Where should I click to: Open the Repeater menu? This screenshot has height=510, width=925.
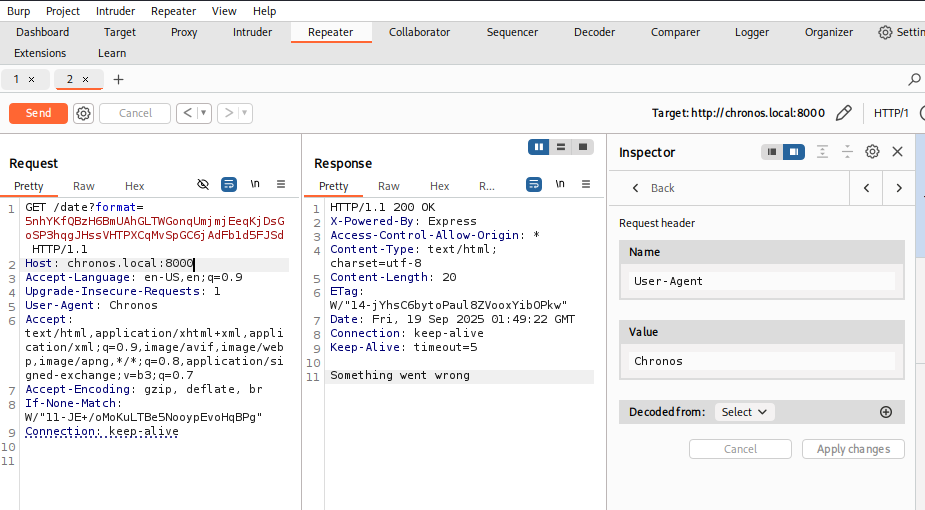[173, 11]
